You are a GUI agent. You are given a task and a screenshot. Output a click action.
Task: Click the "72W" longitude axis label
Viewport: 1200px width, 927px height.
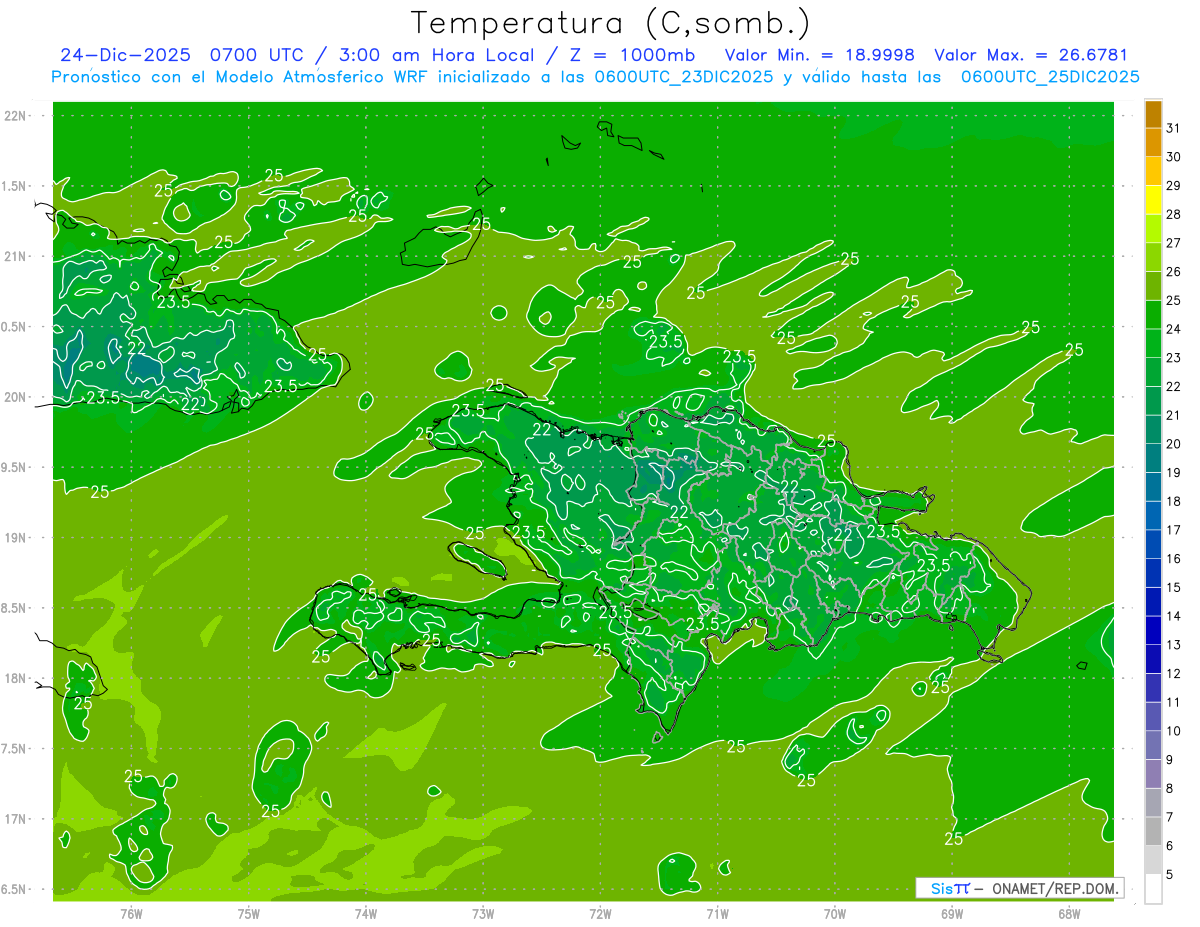coord(600,913)
